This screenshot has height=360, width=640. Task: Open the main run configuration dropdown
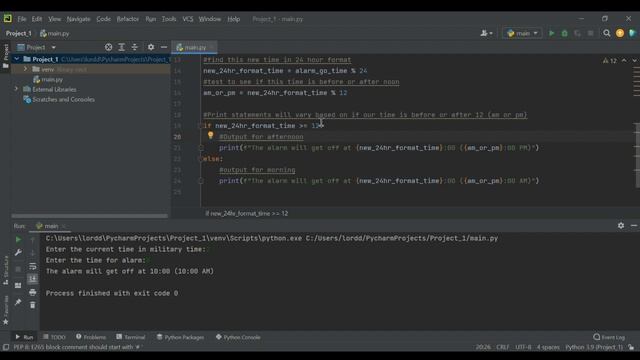pyautogui.click(x=522, y=33)
